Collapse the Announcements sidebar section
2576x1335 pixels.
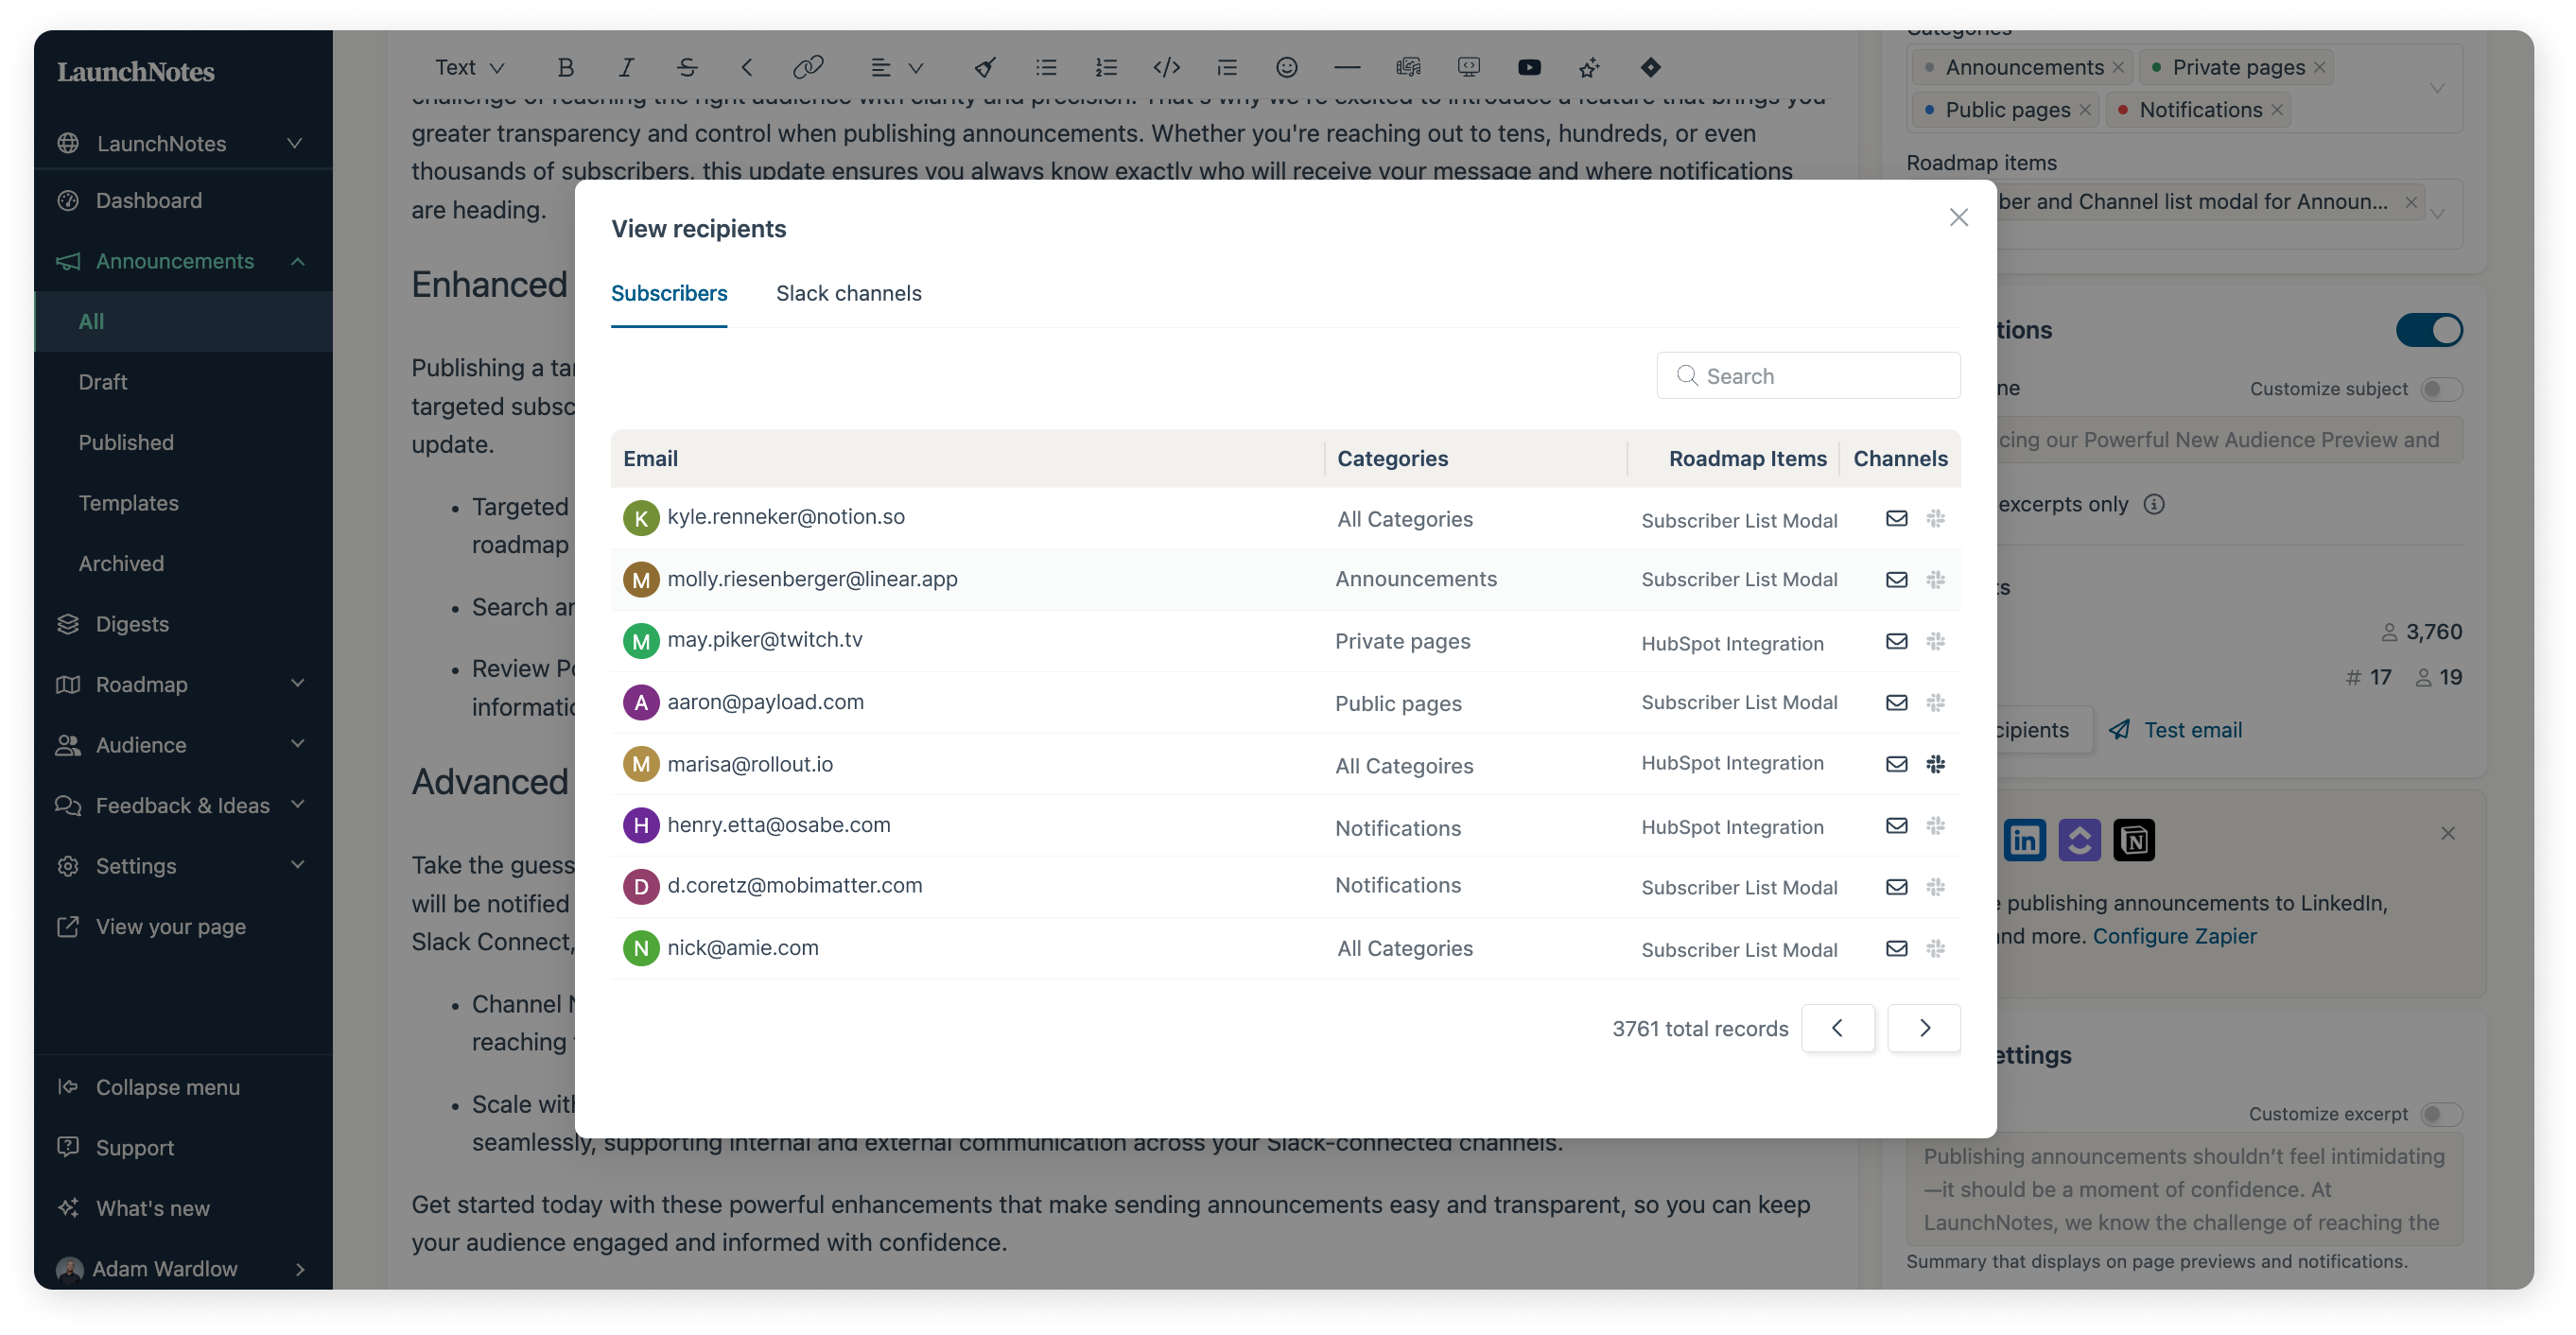coord(297,261)
